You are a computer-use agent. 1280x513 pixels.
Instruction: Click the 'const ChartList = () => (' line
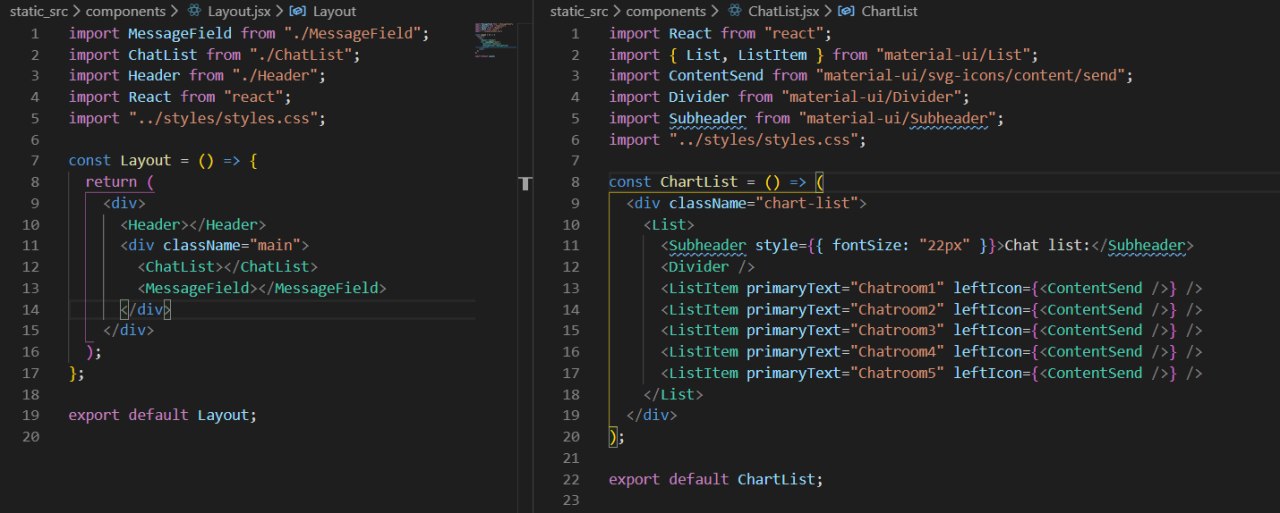coord(716,182)
